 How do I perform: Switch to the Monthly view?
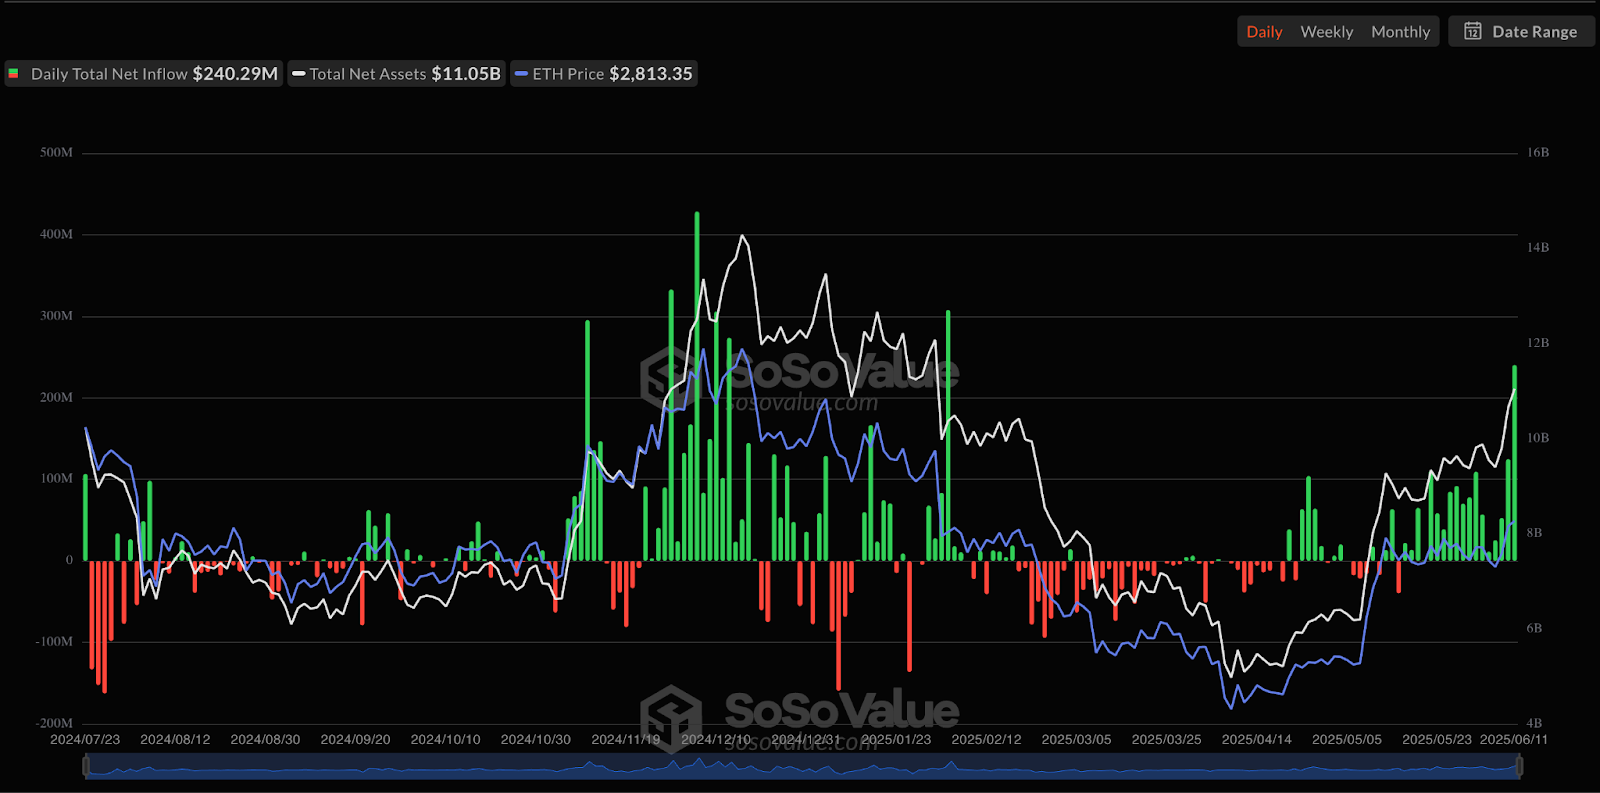click(x=1400, y=32)
